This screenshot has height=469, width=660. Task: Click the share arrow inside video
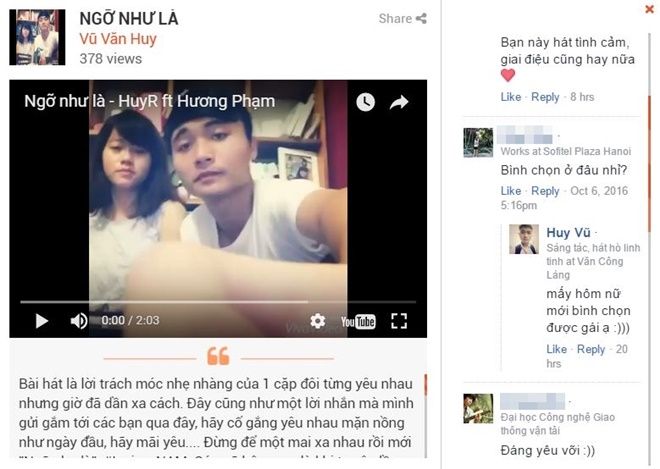pyautogui.click(x=399, y=102)
